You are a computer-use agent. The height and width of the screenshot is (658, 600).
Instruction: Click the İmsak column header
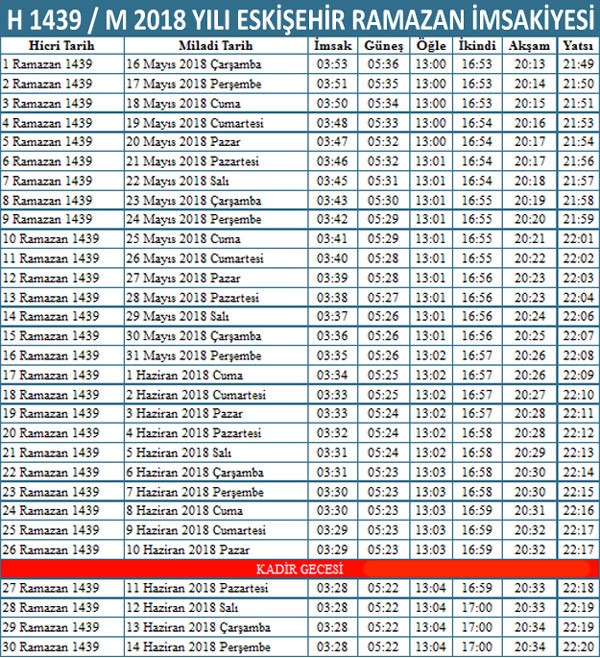click(x=332, y=46)
